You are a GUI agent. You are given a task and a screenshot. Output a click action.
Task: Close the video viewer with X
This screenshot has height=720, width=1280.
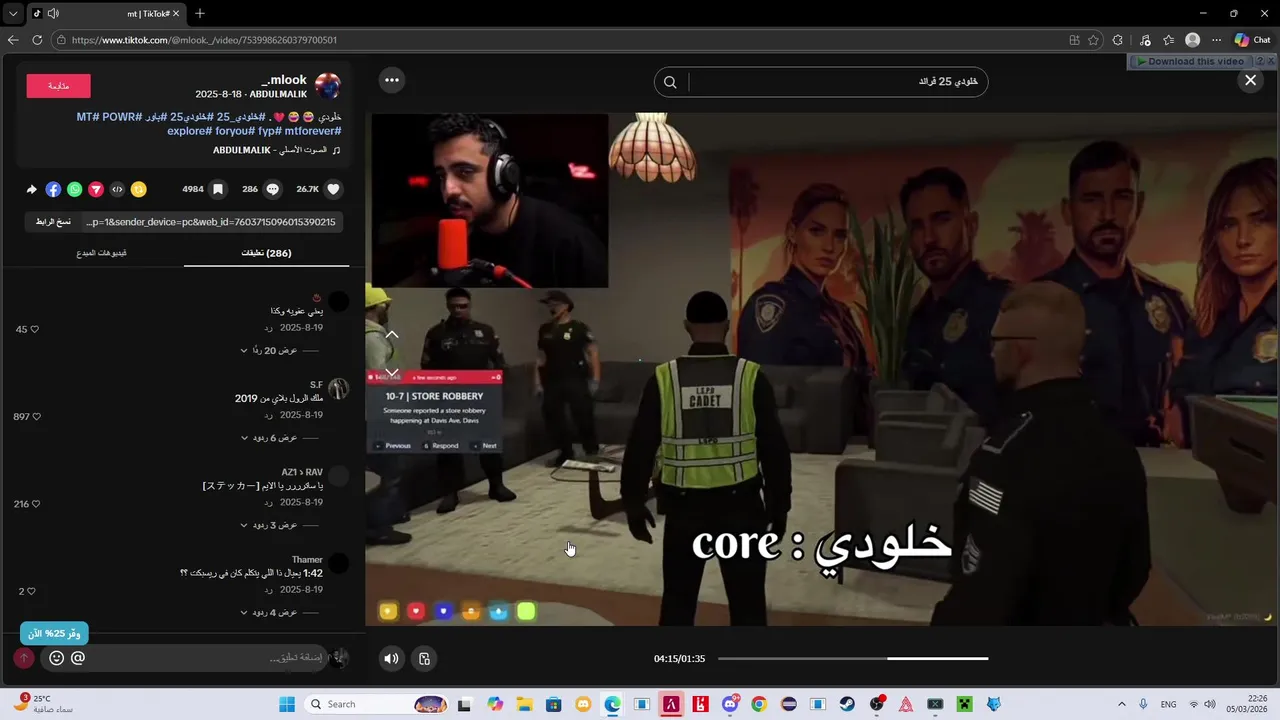pos(1250,81)
